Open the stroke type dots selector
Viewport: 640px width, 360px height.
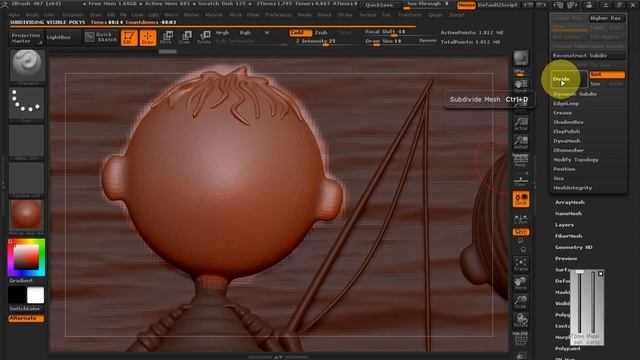27,104
